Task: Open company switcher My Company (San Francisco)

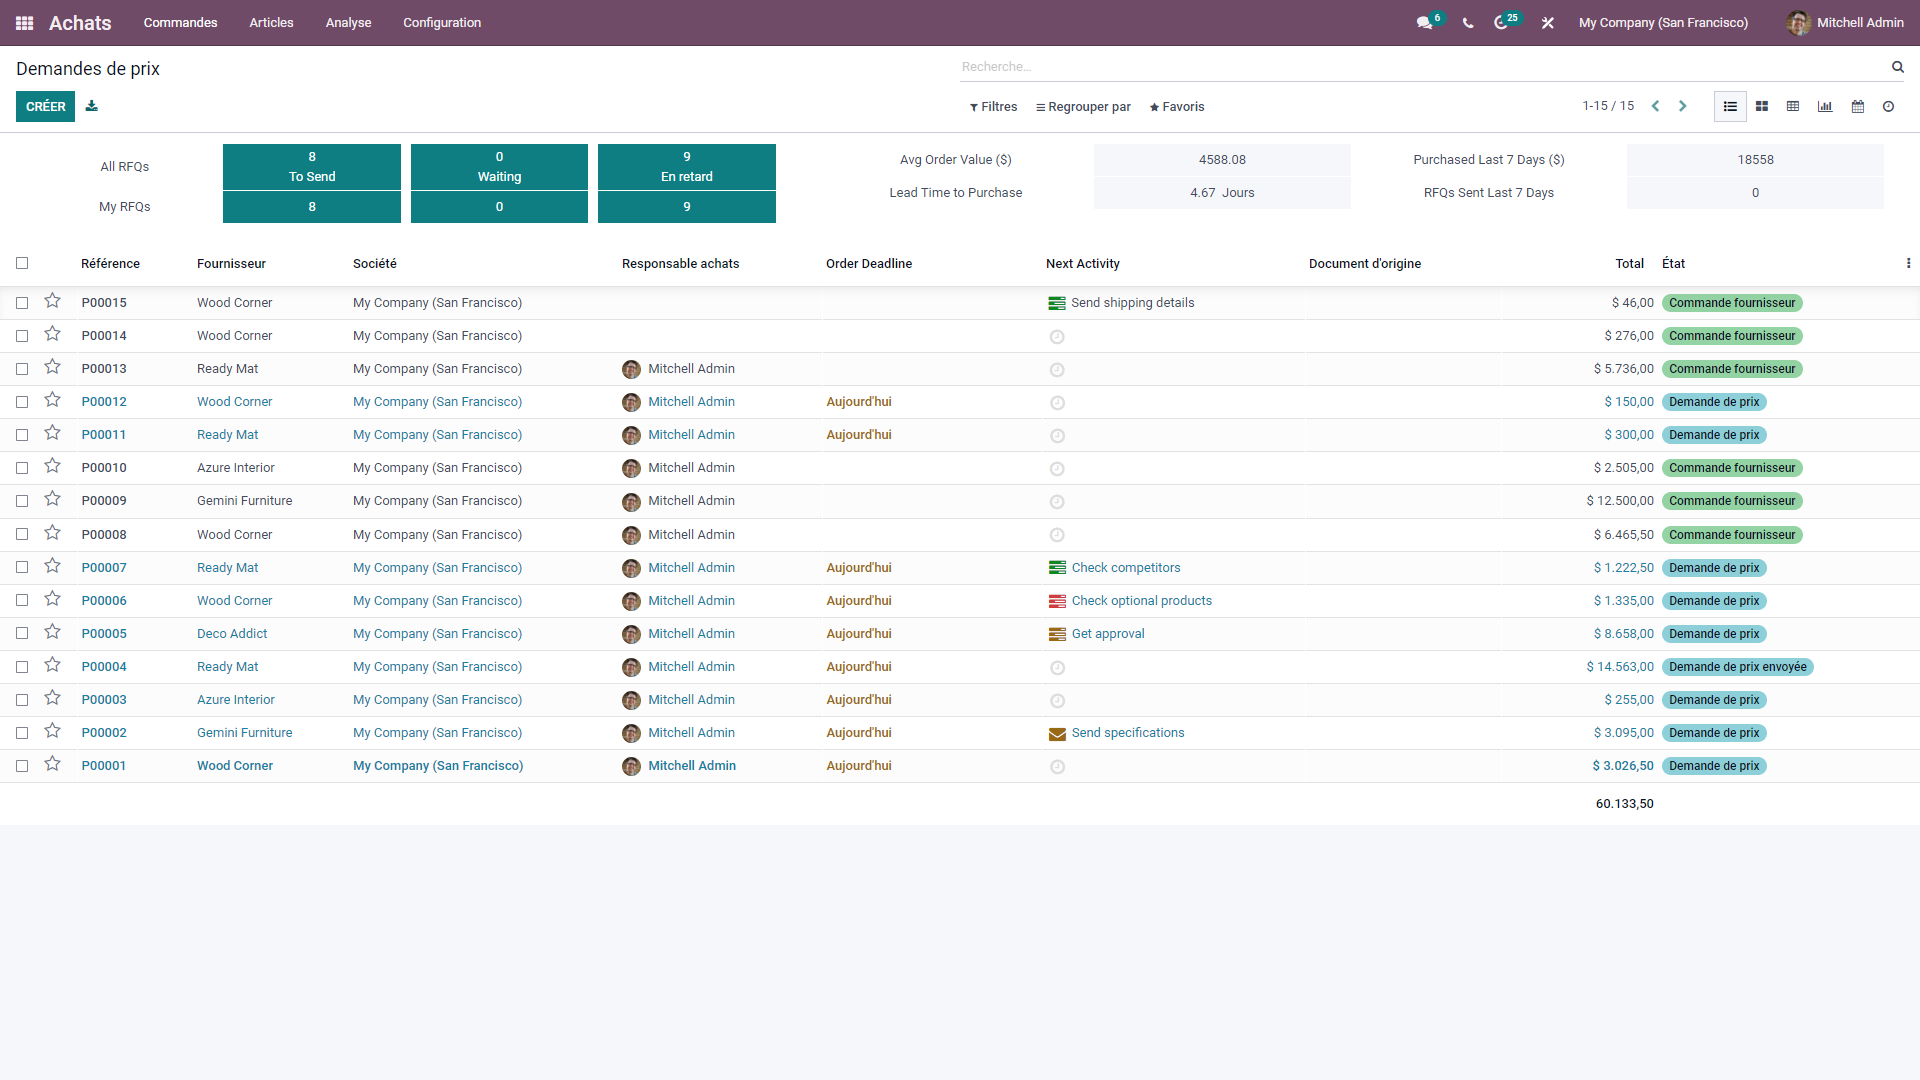Action: click(1663, 22)
